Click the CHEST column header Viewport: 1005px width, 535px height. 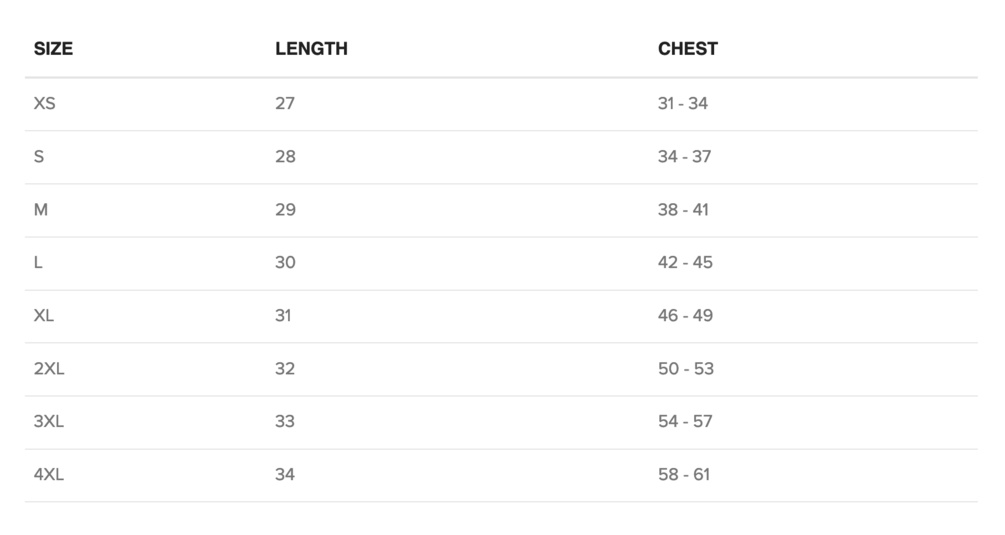687,48
